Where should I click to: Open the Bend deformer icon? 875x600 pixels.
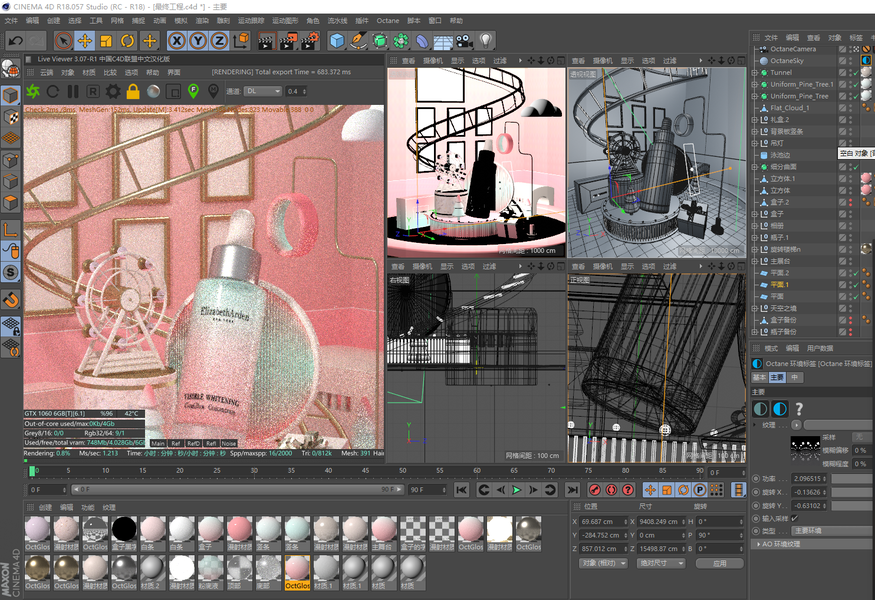tap(422, 41)
